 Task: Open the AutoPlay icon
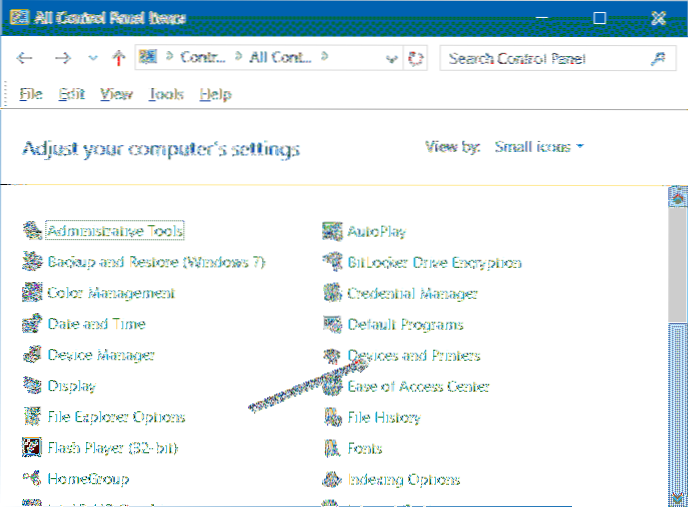tap(332, 232)
